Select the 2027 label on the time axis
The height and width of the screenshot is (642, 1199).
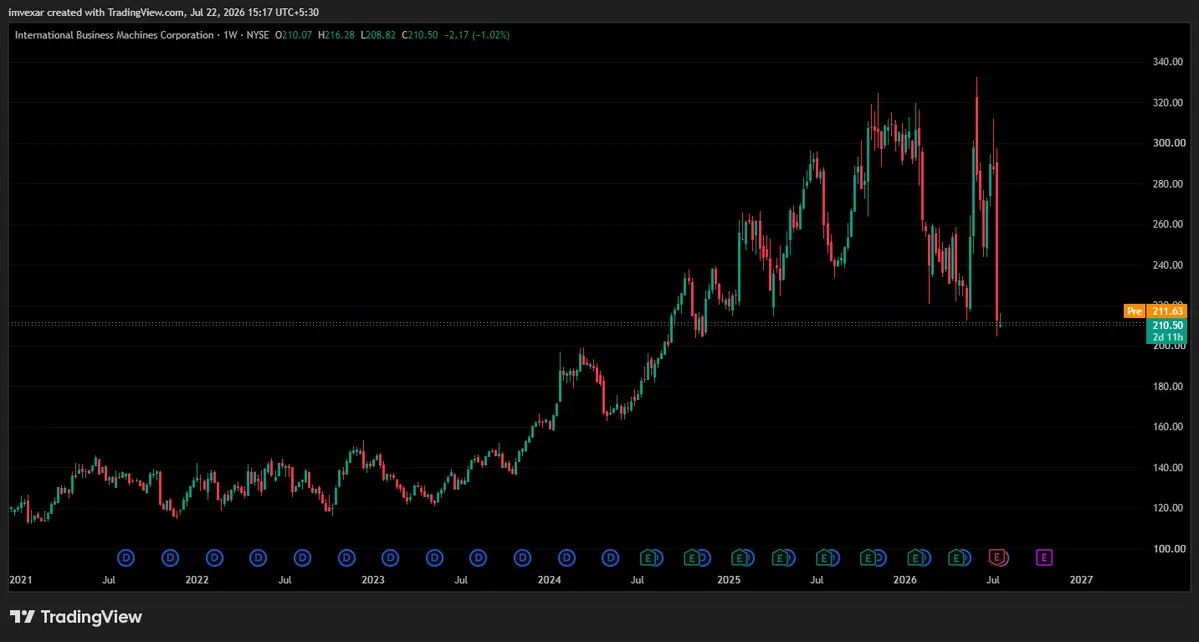pyautogui.click(x=1081, y=580)
